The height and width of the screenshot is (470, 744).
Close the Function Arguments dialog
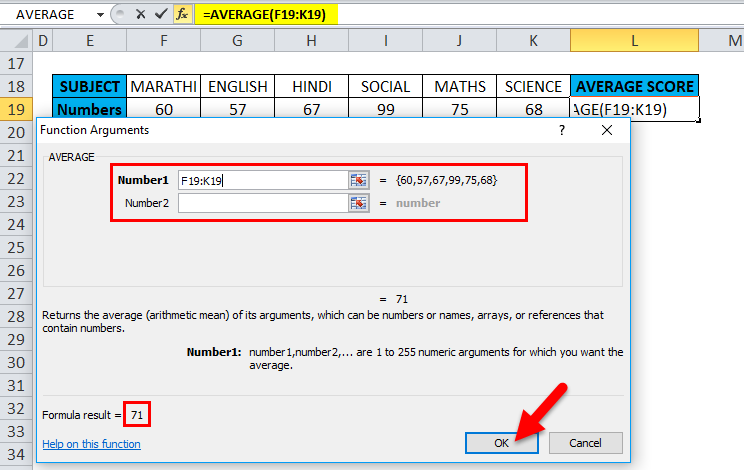(x=606, y=130)
